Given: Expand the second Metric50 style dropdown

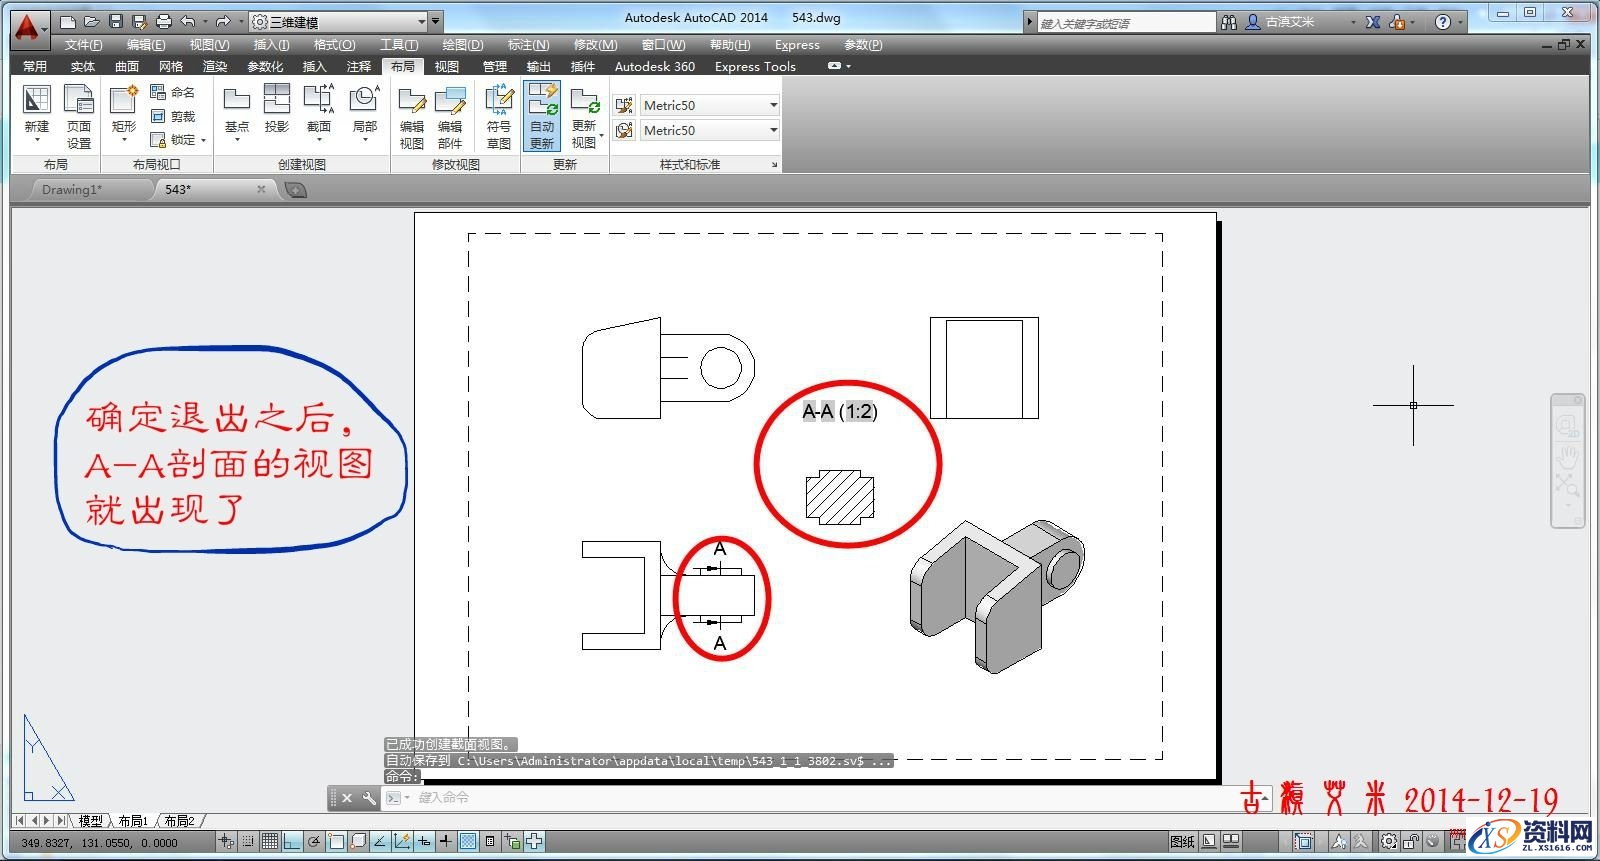Looking at the screenshot, I should [773, 130].
